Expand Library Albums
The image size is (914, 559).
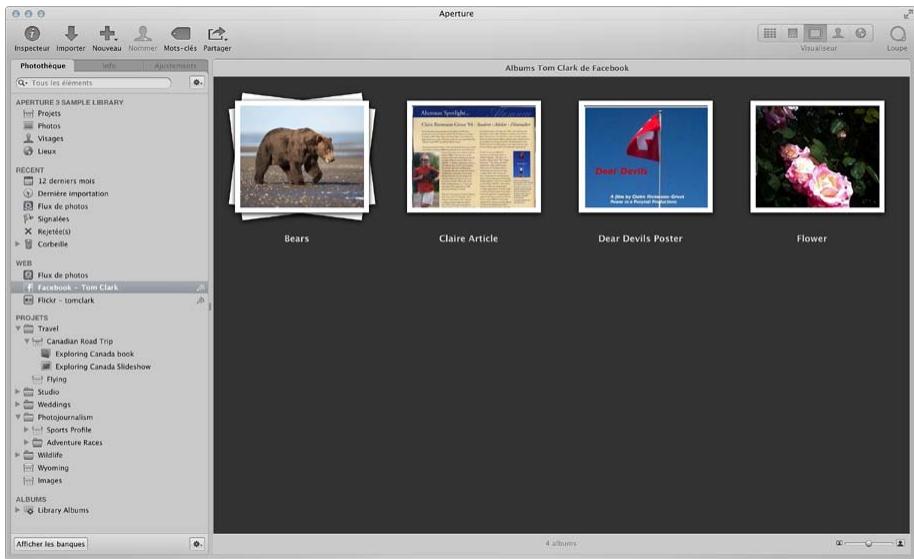[x=17, y=510]
